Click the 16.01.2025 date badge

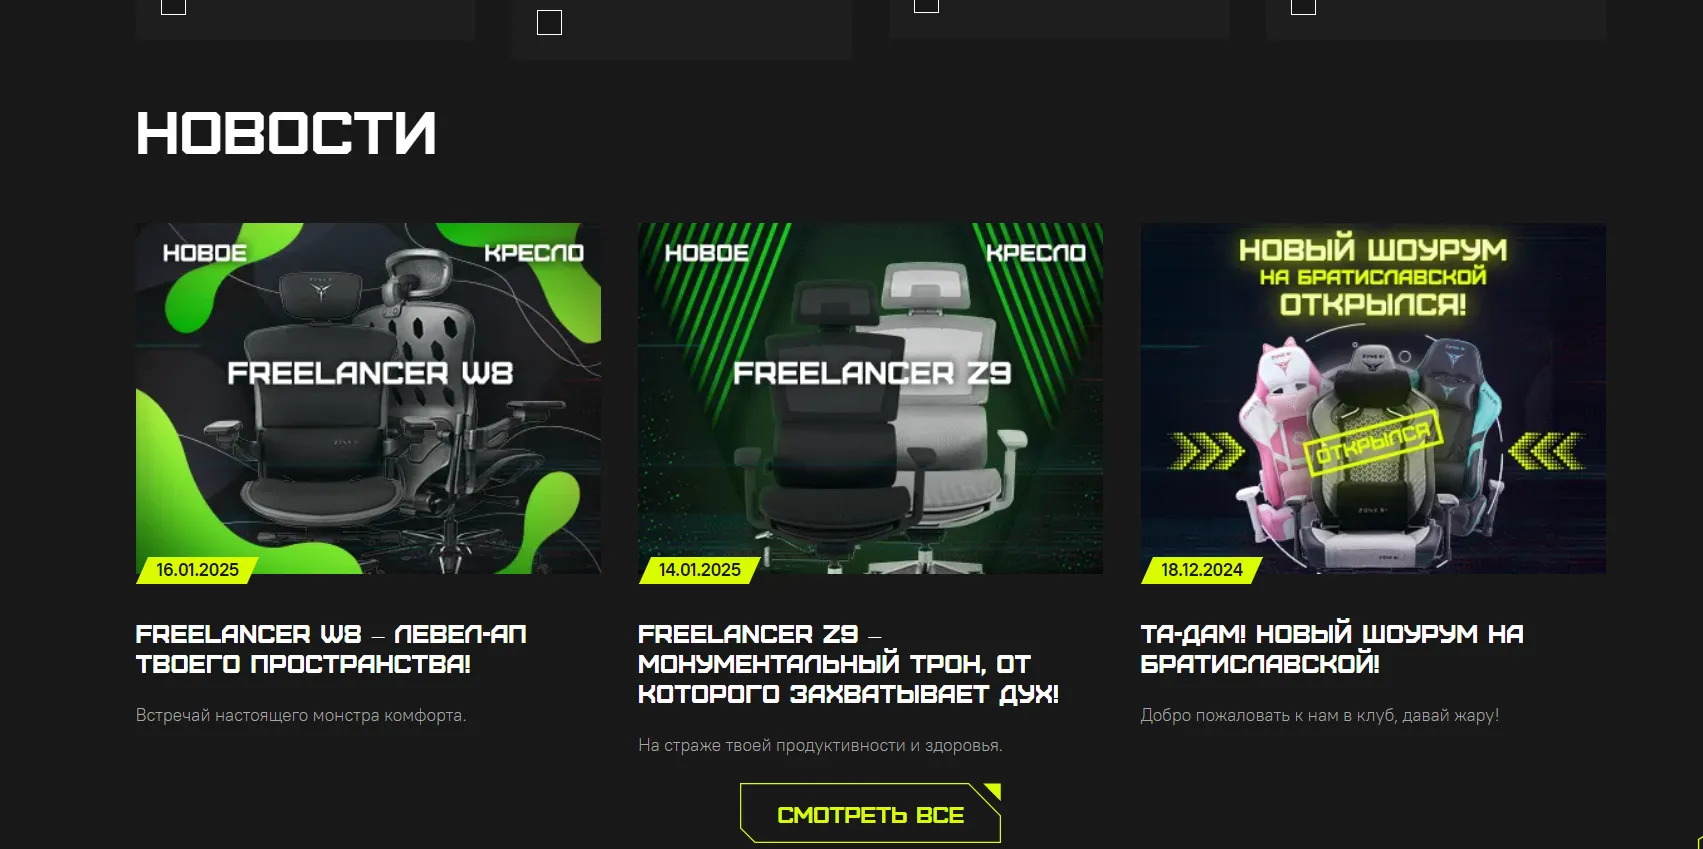(x=197, y=570)
